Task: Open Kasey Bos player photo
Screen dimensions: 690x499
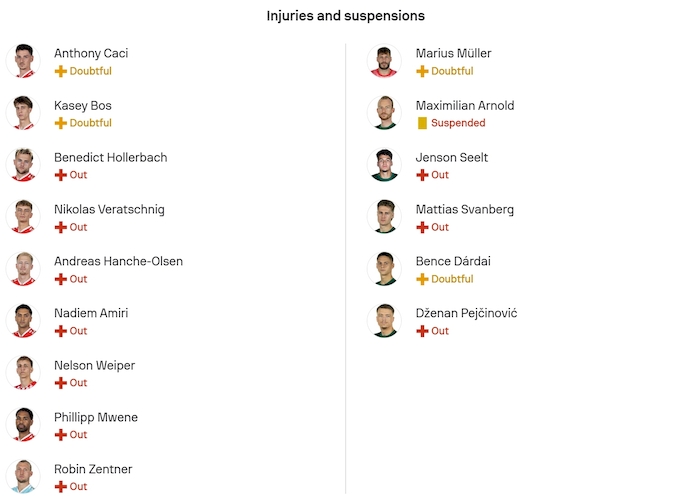Action: [x=22, y=113]
